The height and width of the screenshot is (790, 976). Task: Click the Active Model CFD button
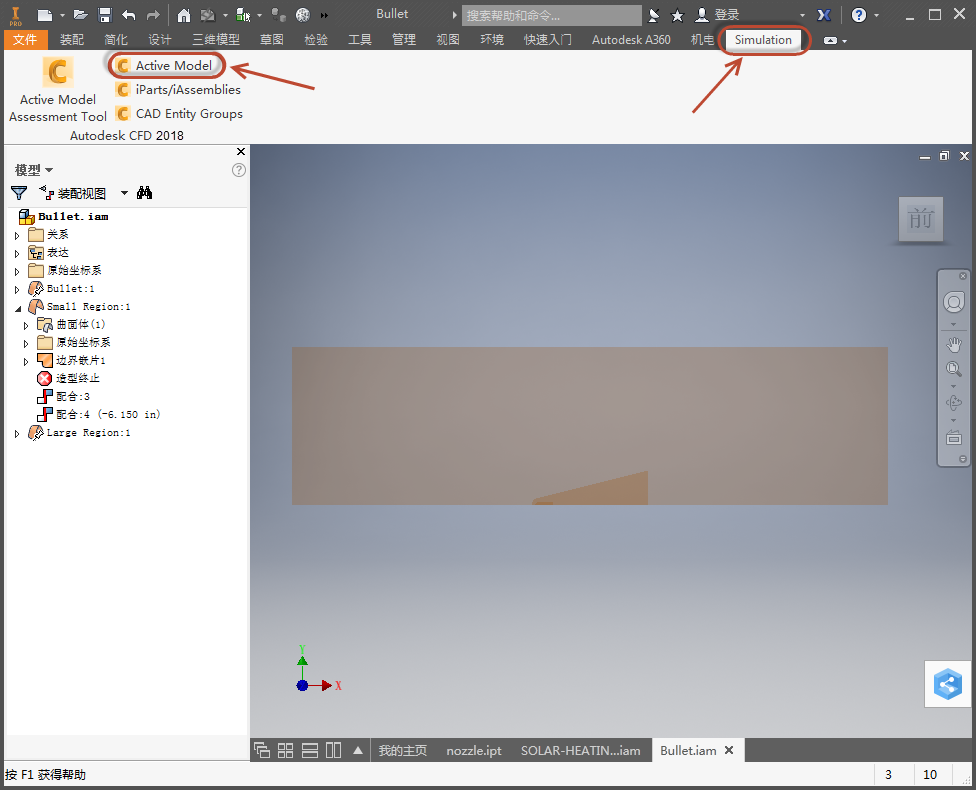tap(164, 65)
